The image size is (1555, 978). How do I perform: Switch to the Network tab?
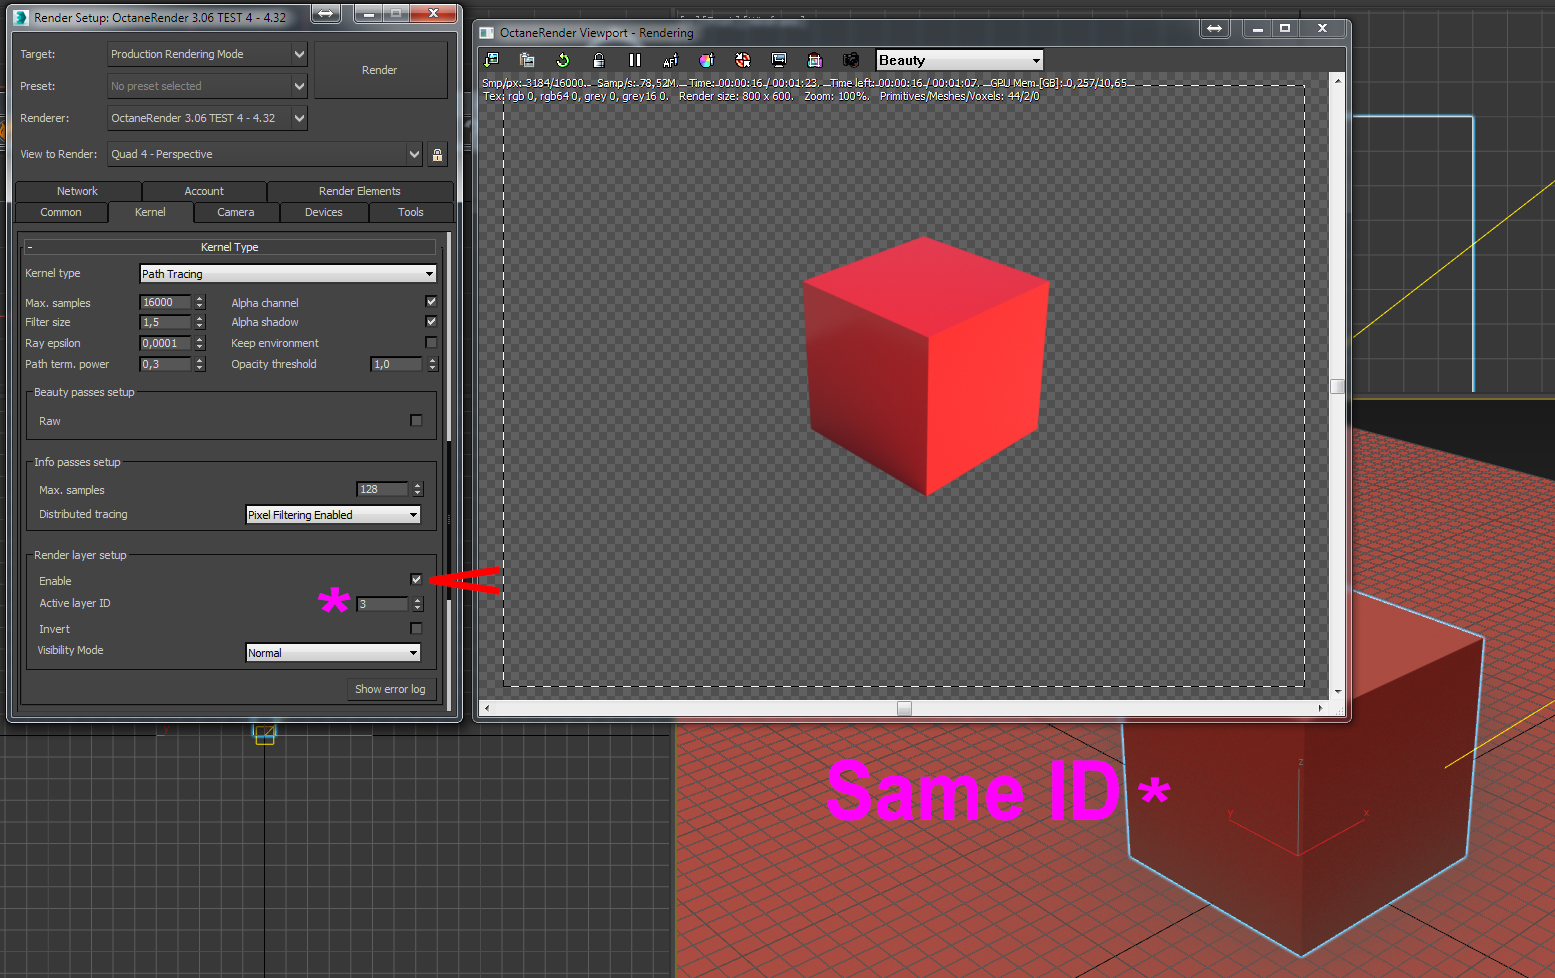78,191
